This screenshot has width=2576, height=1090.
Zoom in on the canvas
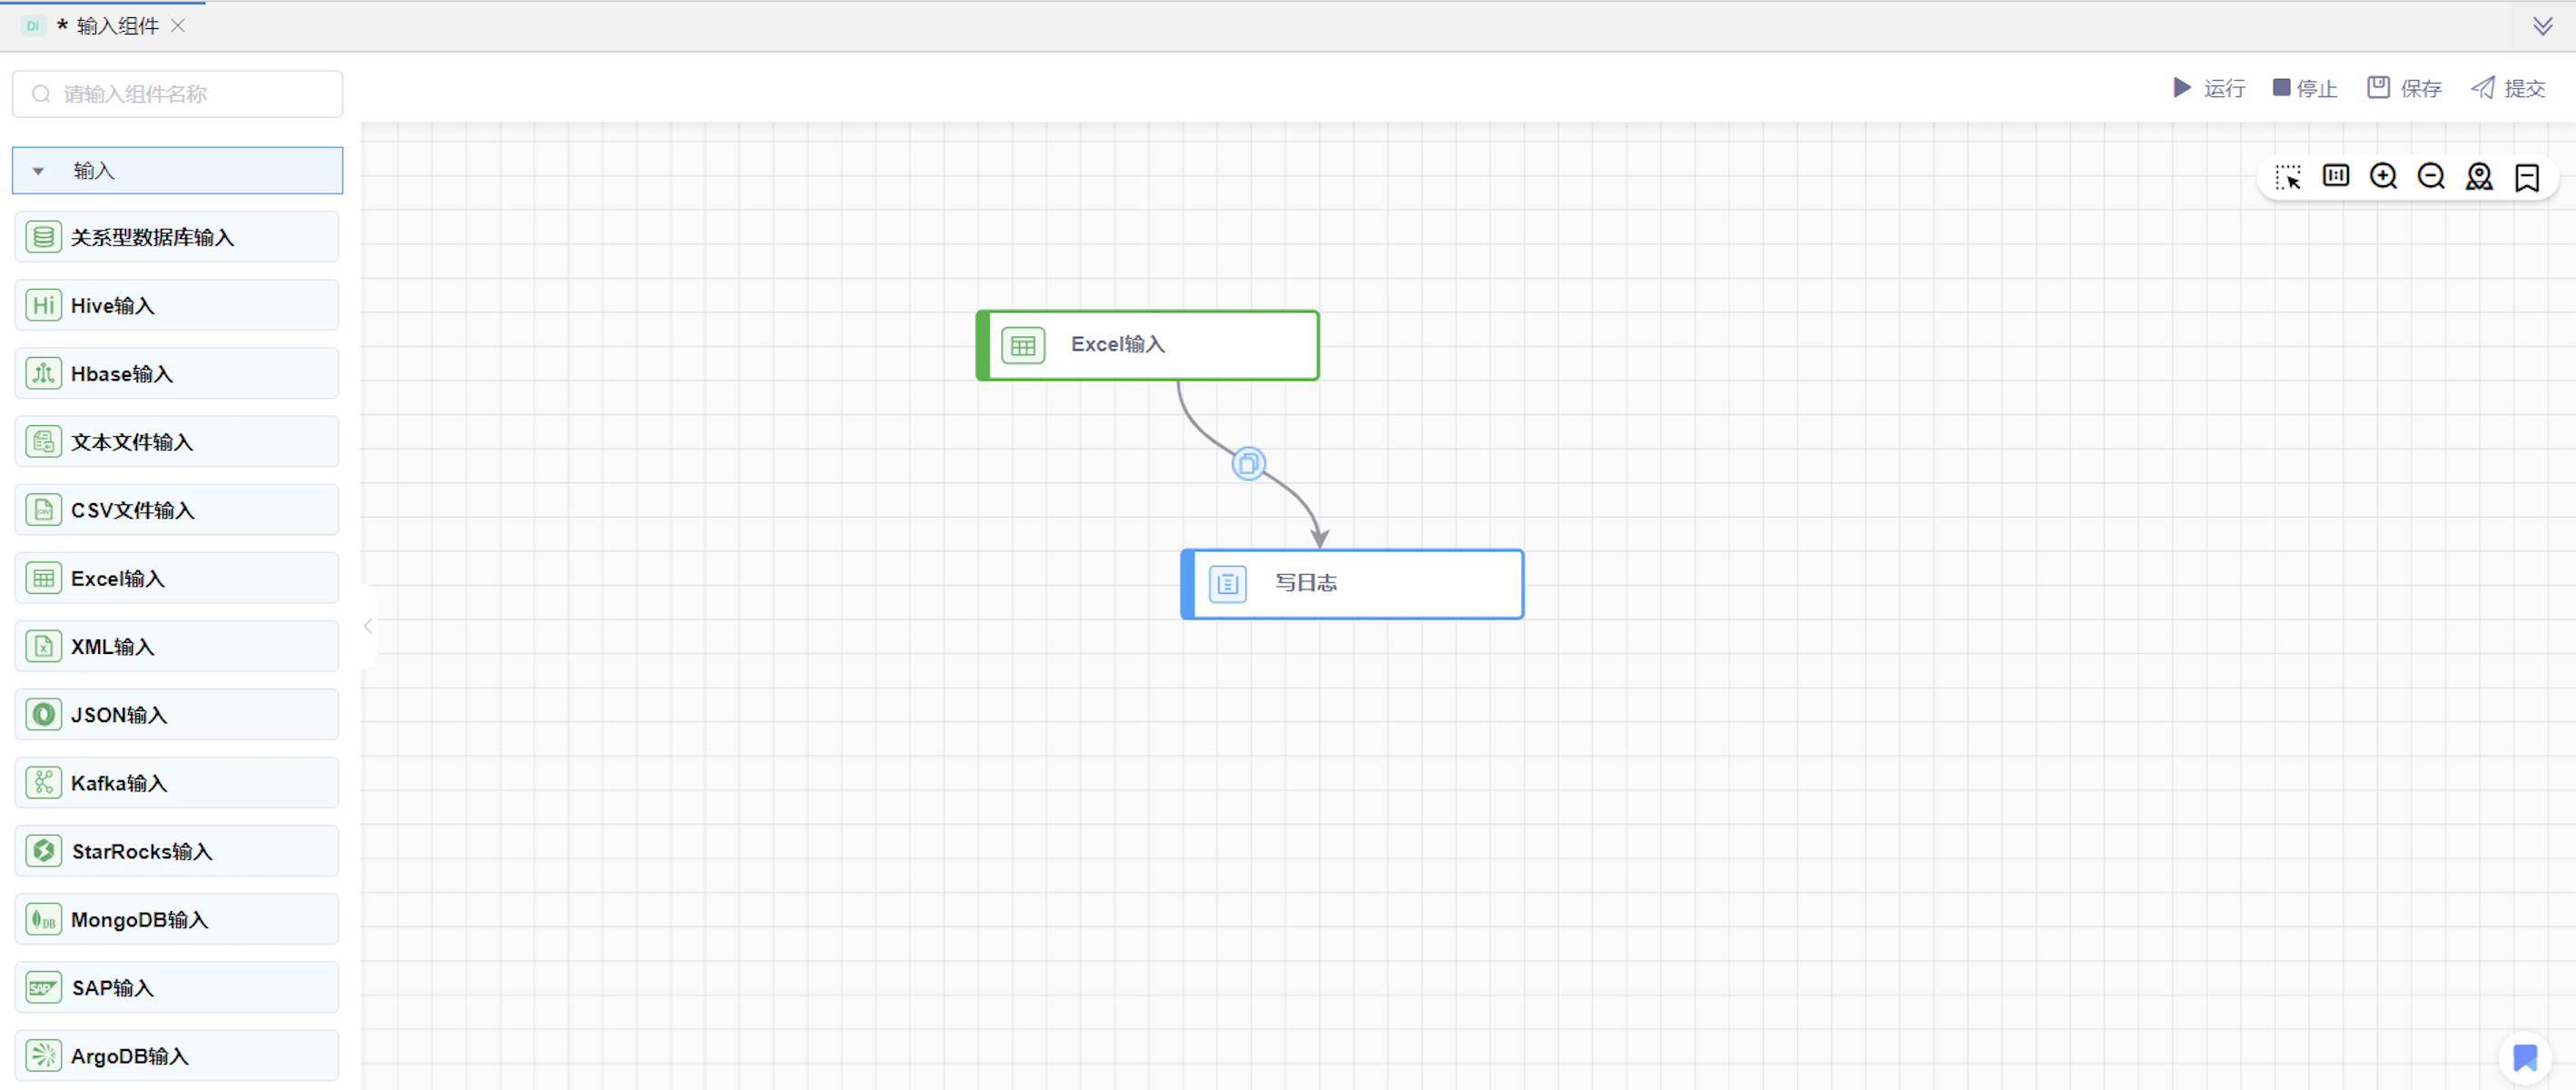click(x=2383, y=176)
